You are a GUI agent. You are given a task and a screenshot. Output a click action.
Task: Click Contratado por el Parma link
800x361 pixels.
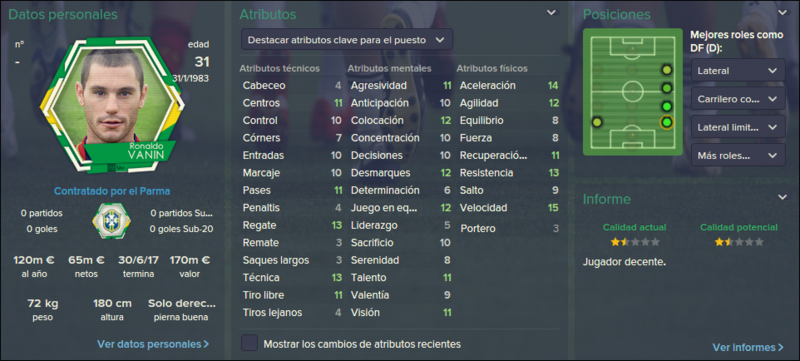tap(112, 192)
